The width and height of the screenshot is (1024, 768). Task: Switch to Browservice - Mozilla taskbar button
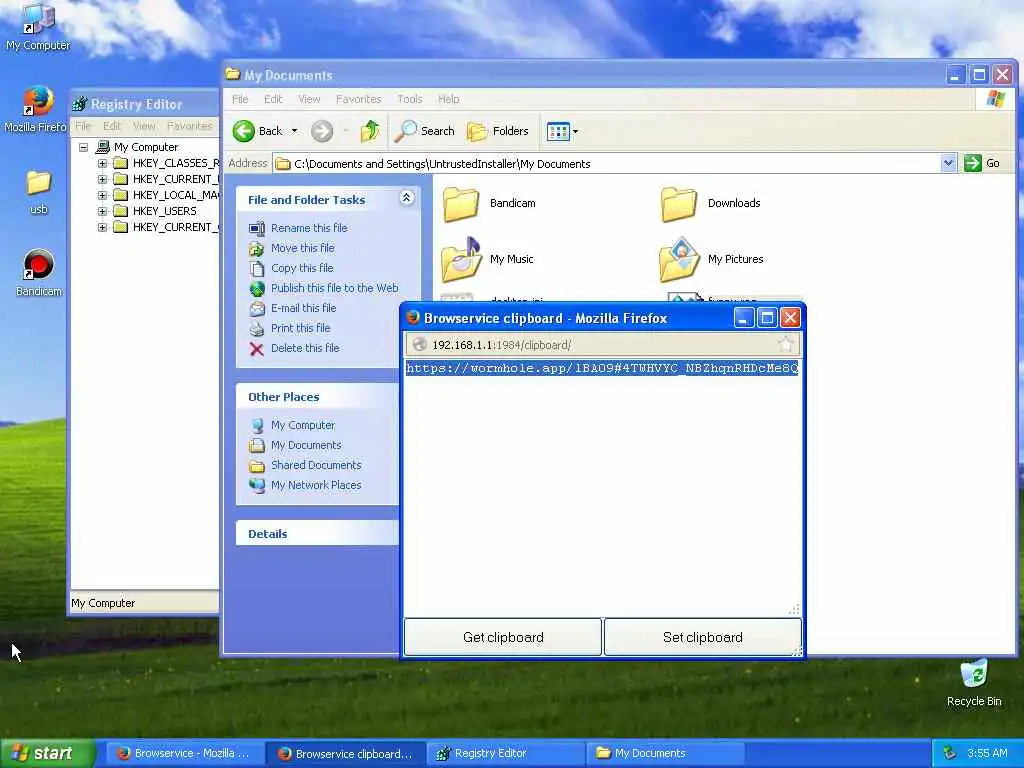click(x=184, y=754)
